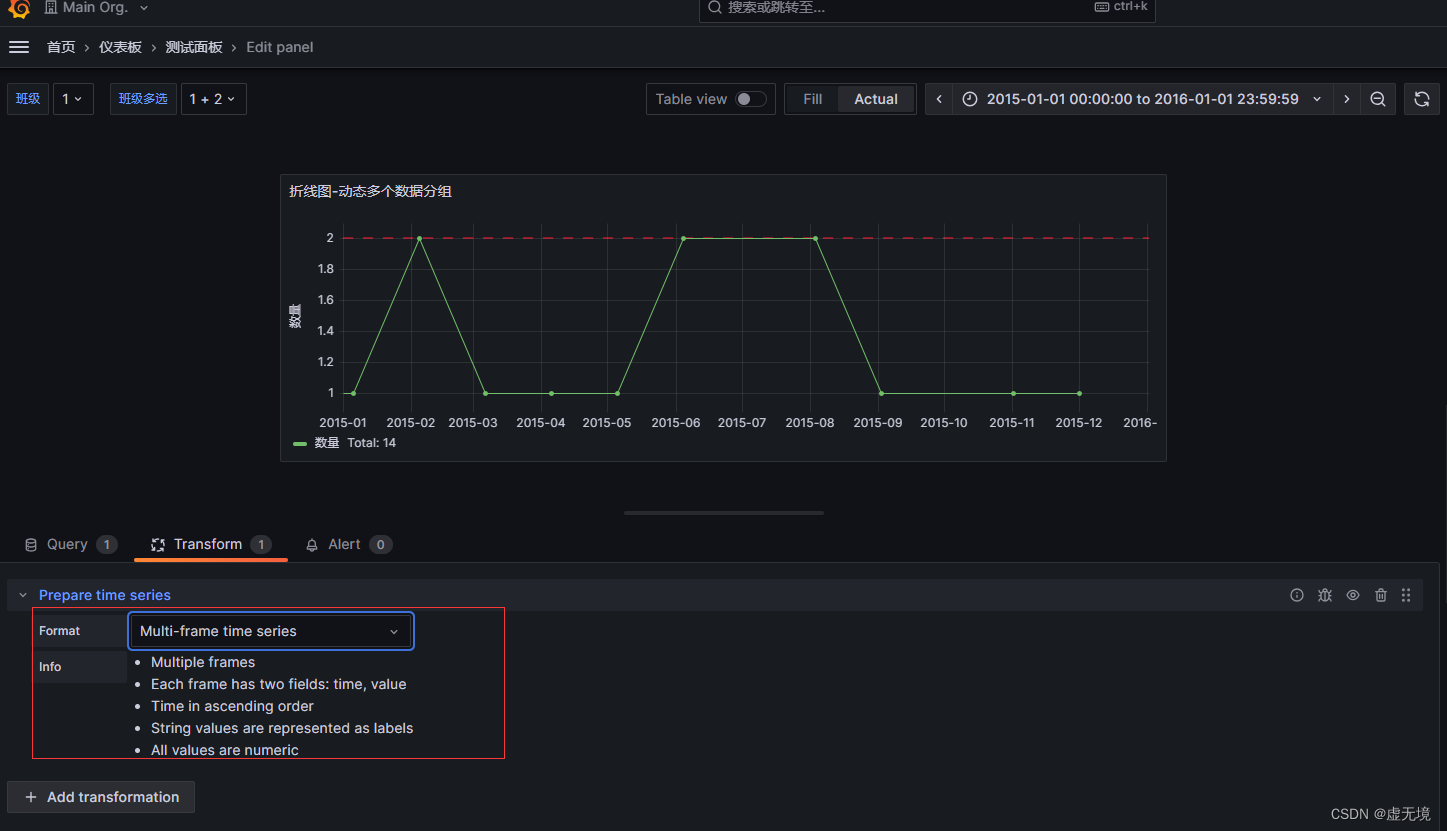Click the panel title 折线图-动态多个数据分组
This screenshot has width=1447, height=831.
(x=371, y=191)
